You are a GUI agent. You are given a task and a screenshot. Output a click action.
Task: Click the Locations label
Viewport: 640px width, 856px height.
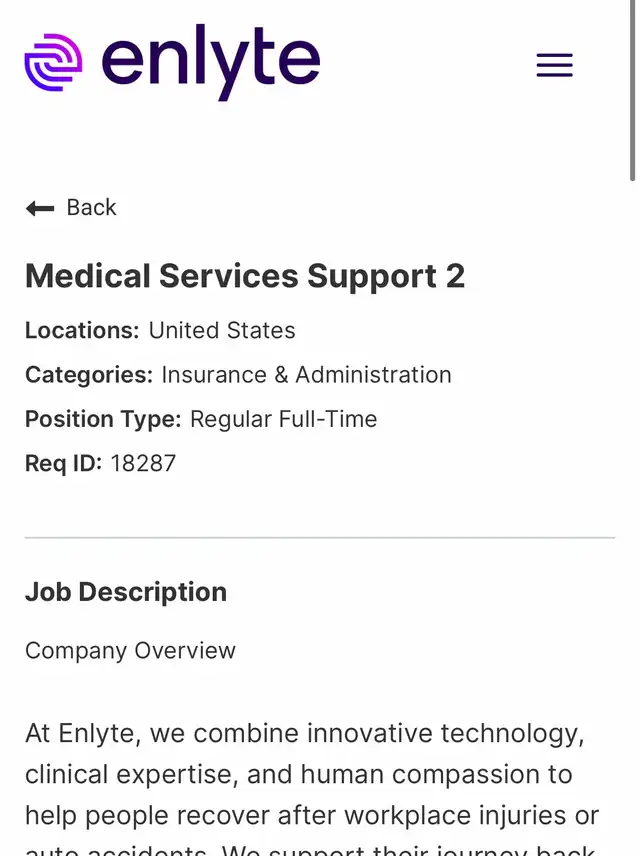click(x=82, y=331)
